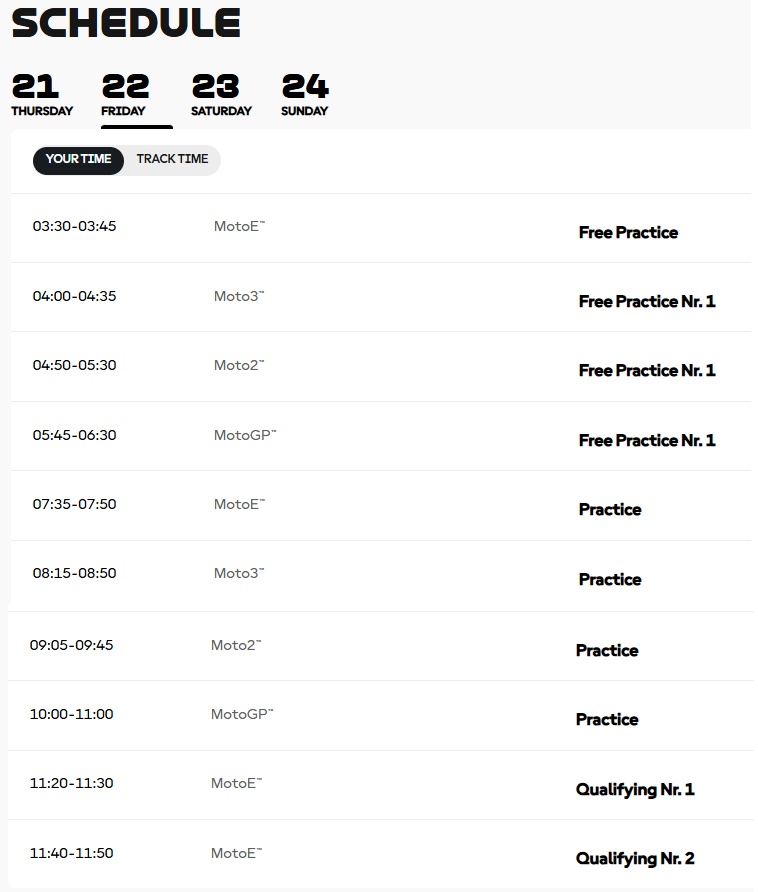
Task: Open Saturday 23 schedule tab
Action: click(x=221, y=95)
